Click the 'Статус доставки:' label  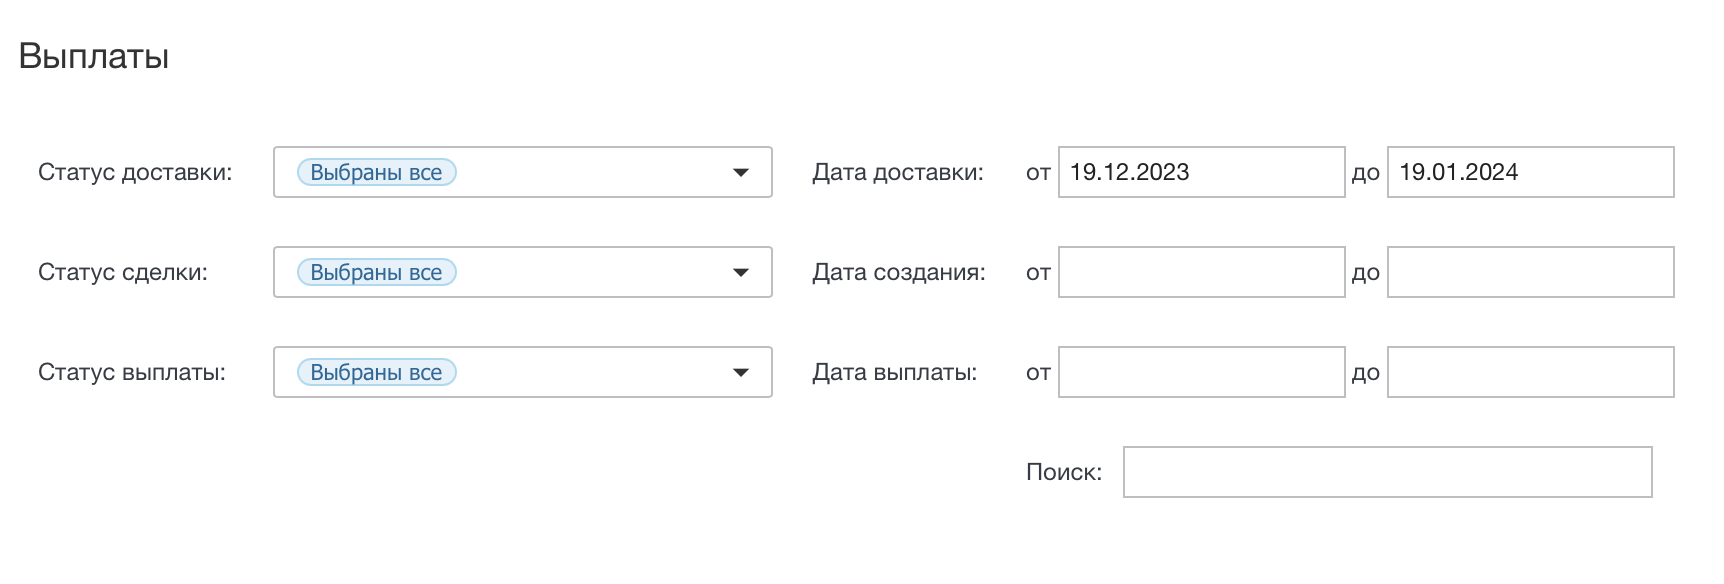pyautogui.click(x=135, y=173)
